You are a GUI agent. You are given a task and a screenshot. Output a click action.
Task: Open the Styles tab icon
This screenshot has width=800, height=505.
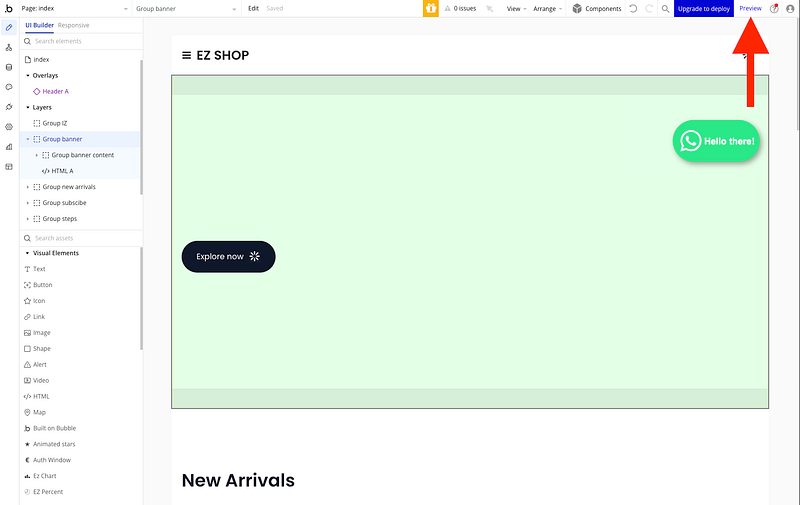click(x=9, y=87)
